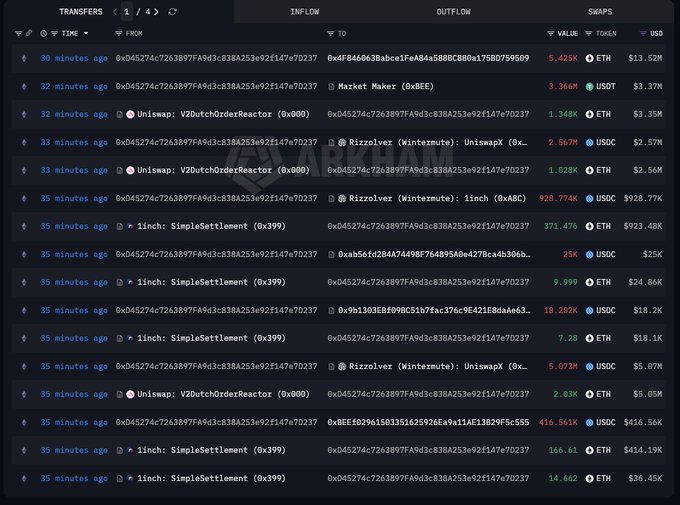Open the VALUE column filter
The image size is (680, 505).
click(x=551, y=33)
